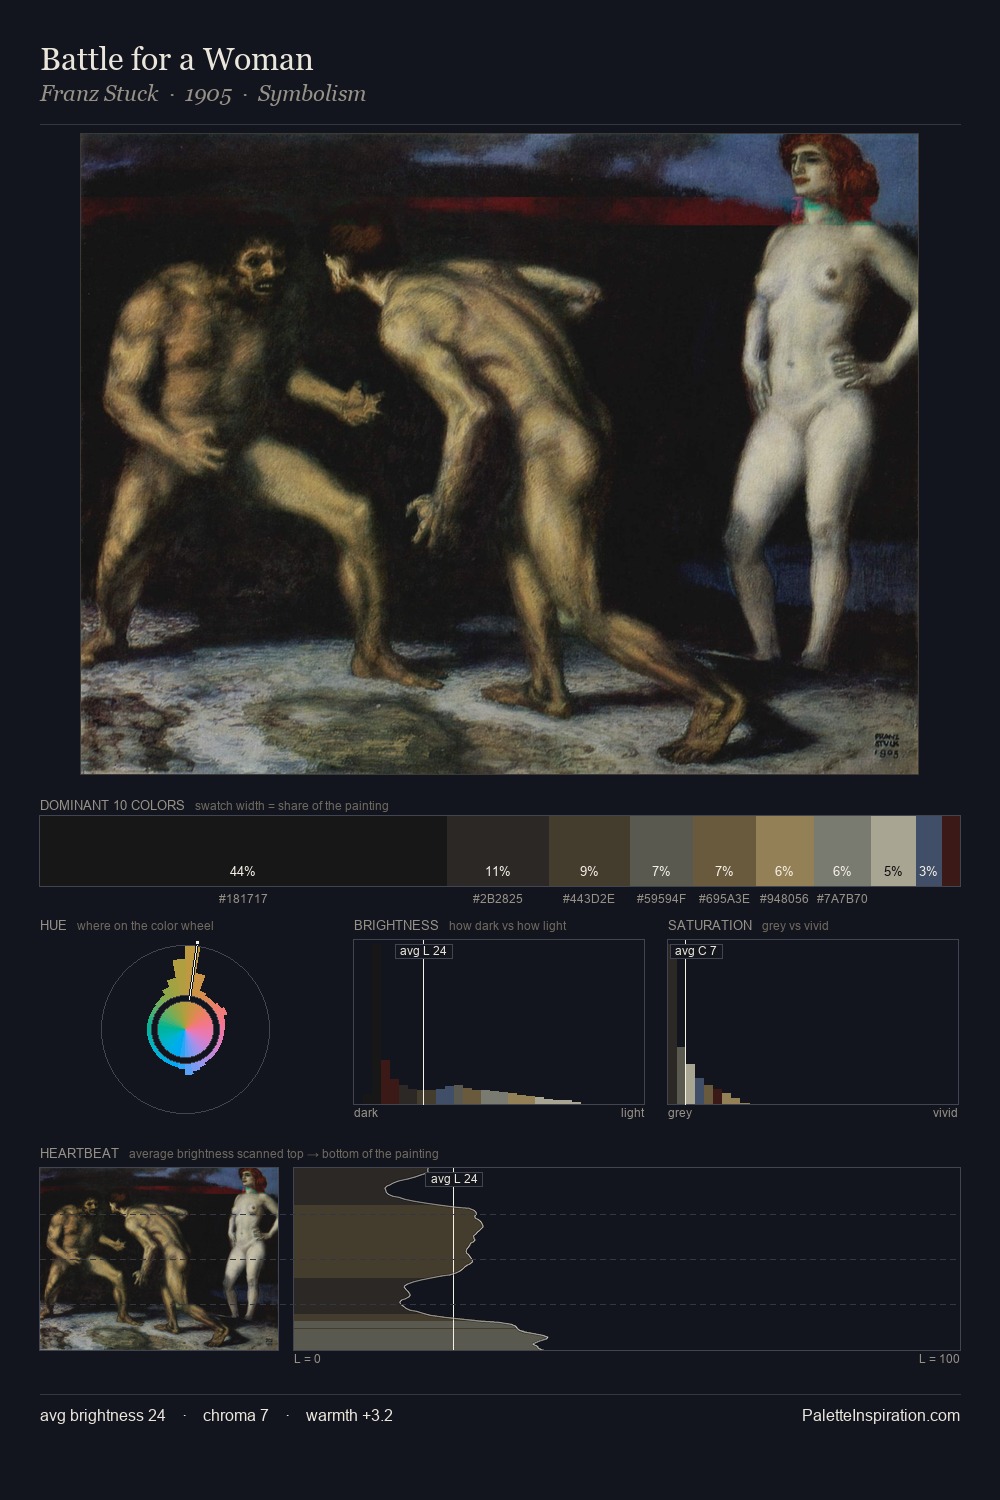Click the hex code #443D2E

tap(589, 899)
